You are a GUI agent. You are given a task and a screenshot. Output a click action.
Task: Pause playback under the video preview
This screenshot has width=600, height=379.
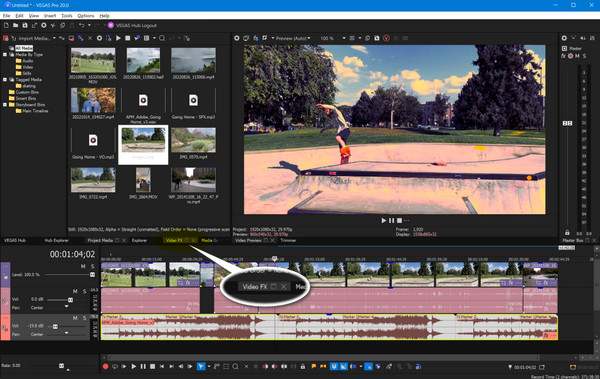coord(391,221)
